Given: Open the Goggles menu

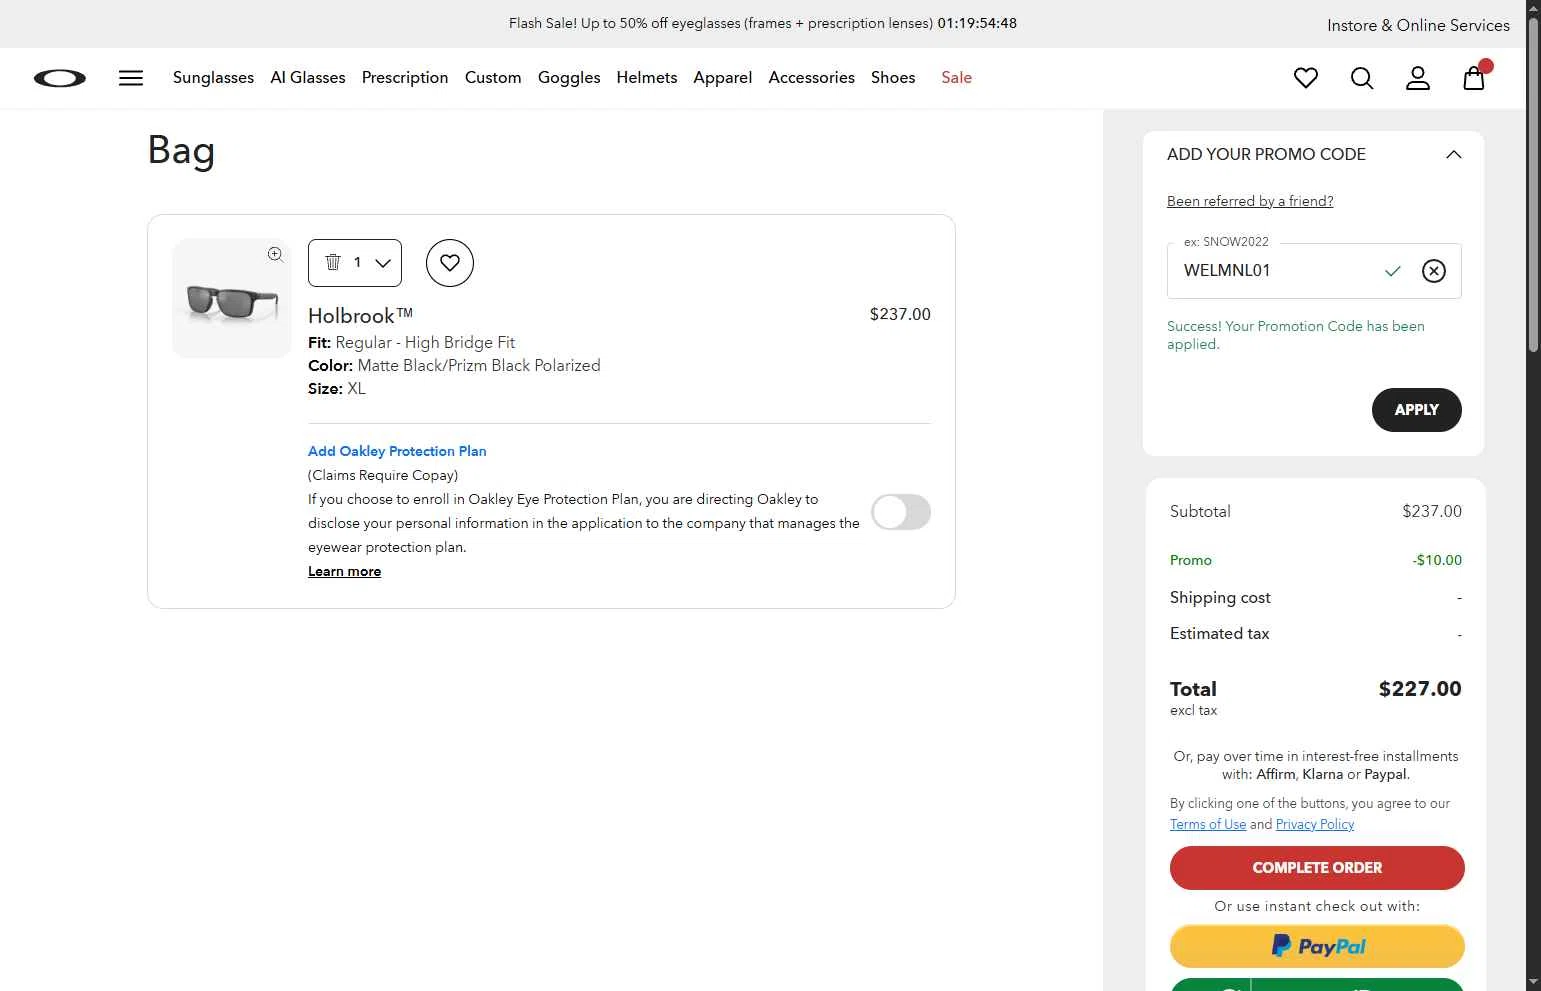Looking at the screenshot, I should click(569, 78).
